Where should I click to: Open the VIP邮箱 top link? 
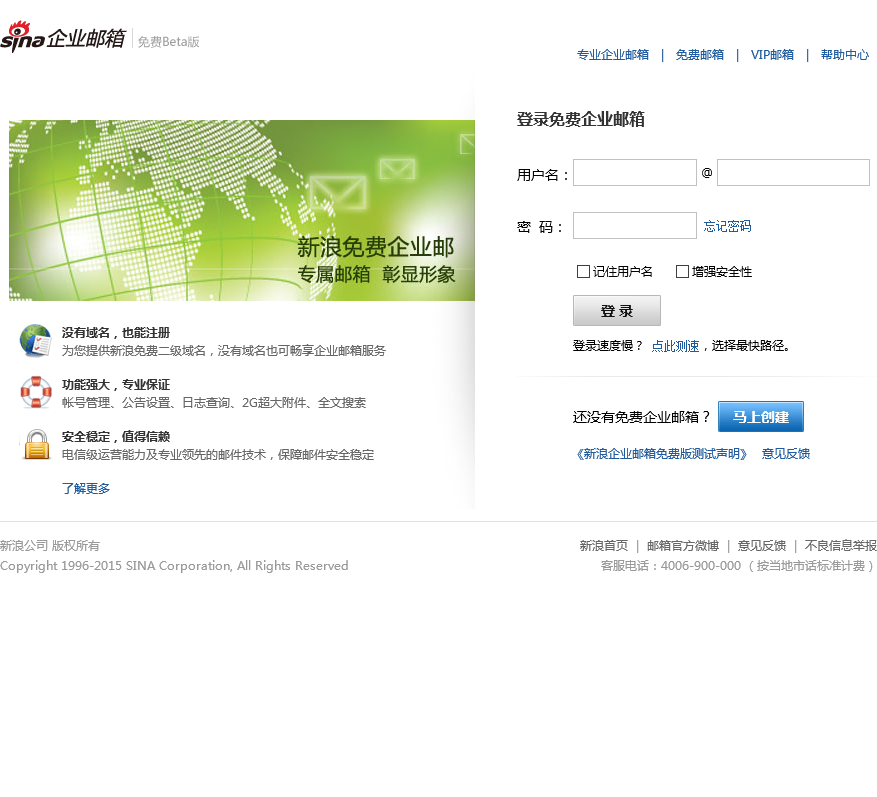(772, 55)
